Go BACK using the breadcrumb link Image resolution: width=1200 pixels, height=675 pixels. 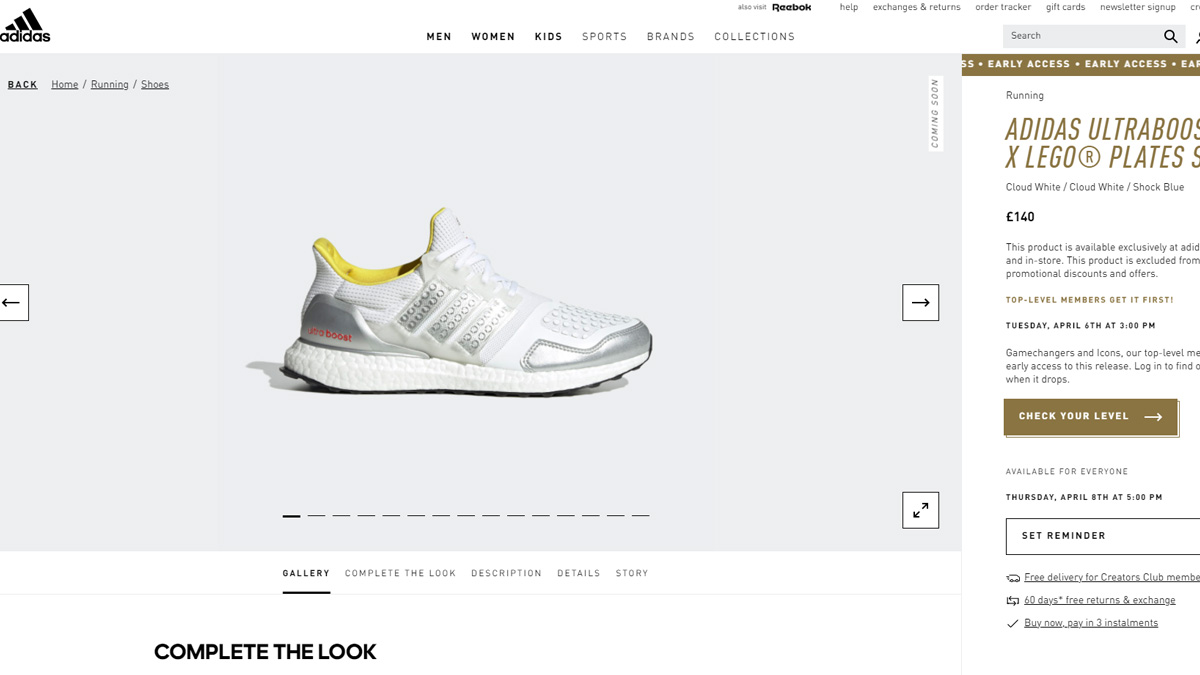coord(23,85)
